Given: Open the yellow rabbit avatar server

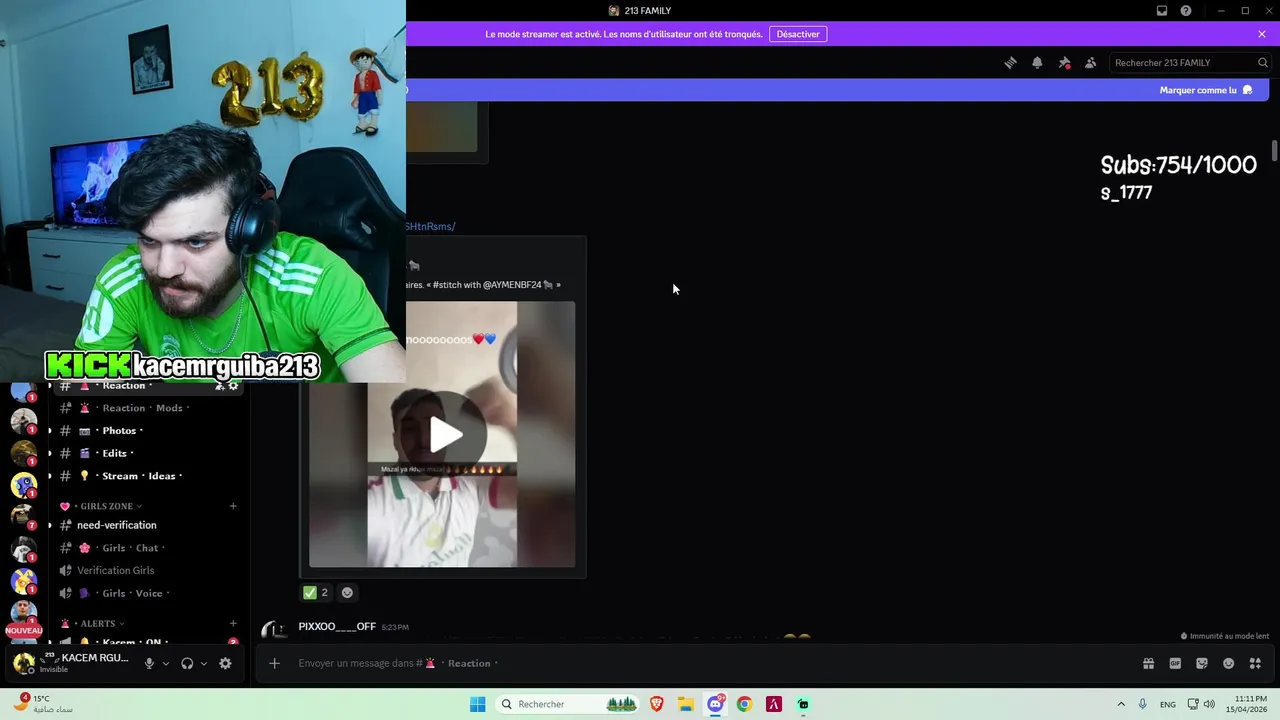Looking at the screenshot, I should (24, 581).
